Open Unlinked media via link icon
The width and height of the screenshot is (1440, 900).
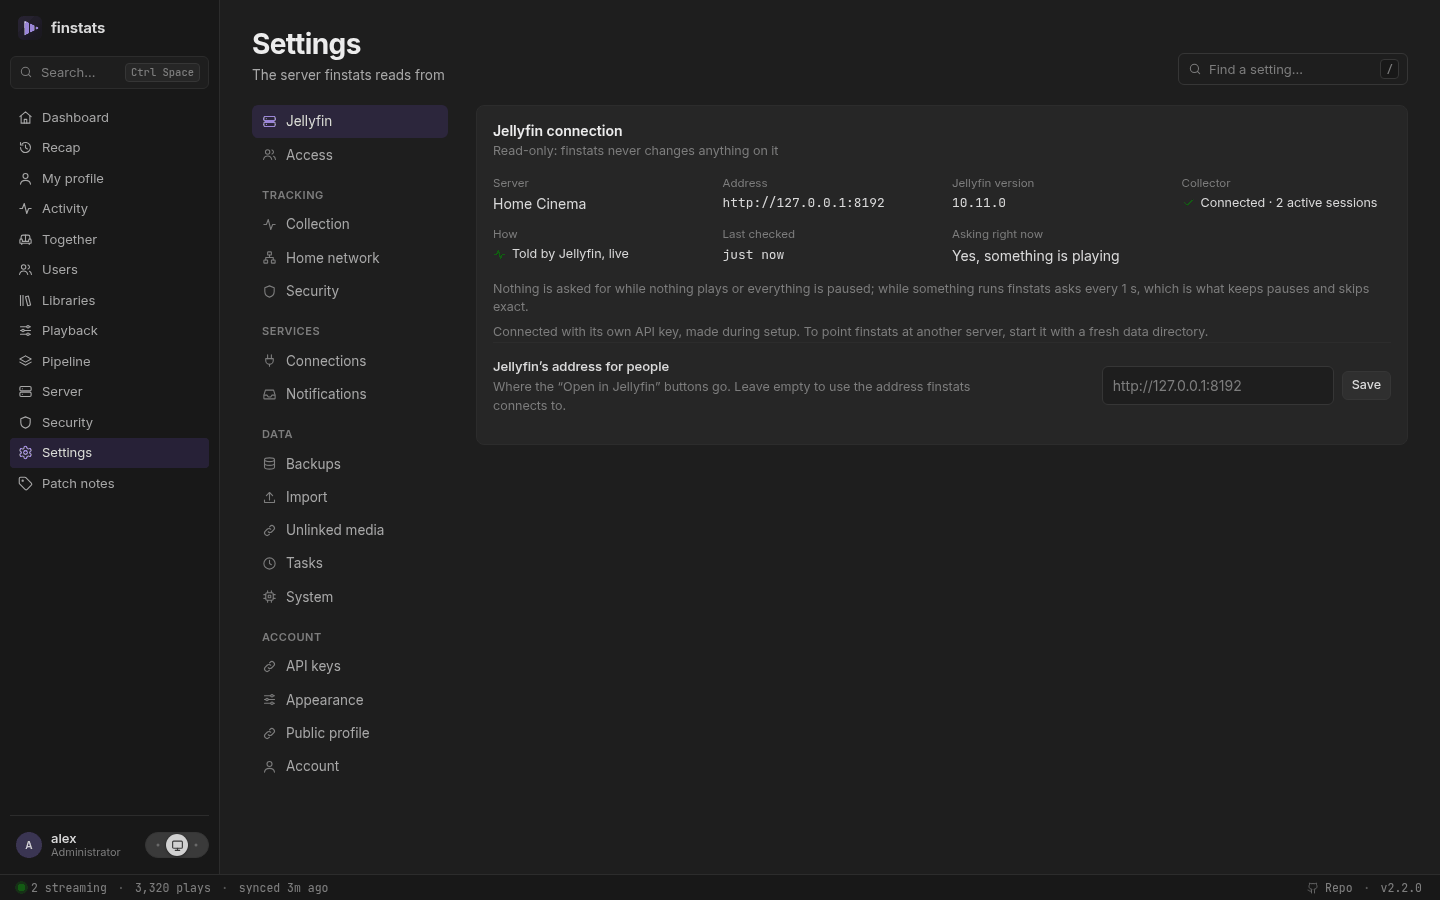click(x=269, y=530)
